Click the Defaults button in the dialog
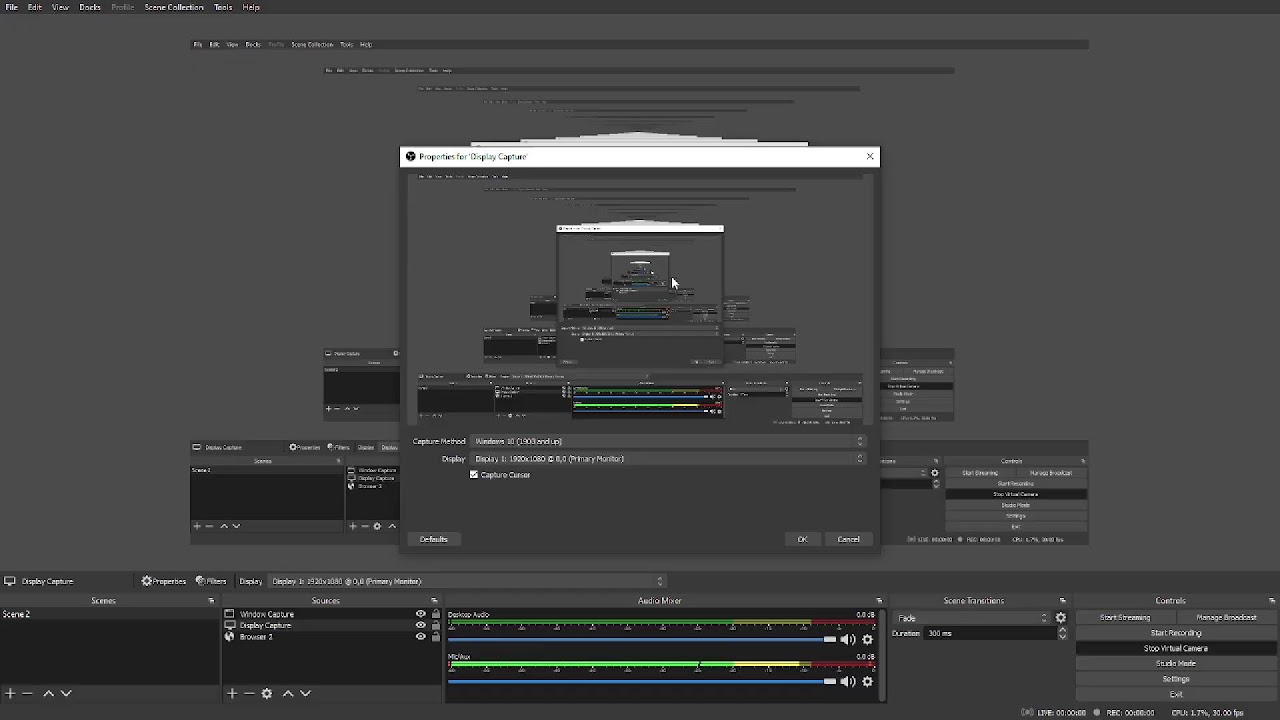 coord(434,539)
